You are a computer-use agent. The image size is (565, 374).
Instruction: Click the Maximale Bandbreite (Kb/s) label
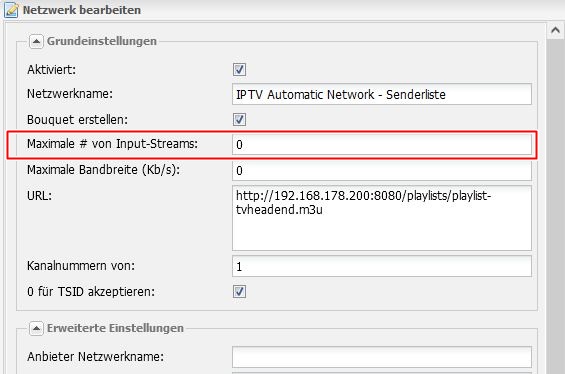103,170
